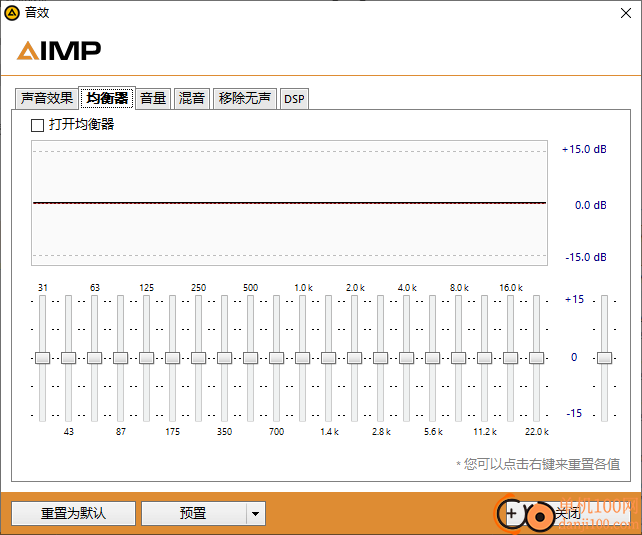Click the 2.0 k band slider handle
Viewport: 642px width, 535px height.
(354, 358)
